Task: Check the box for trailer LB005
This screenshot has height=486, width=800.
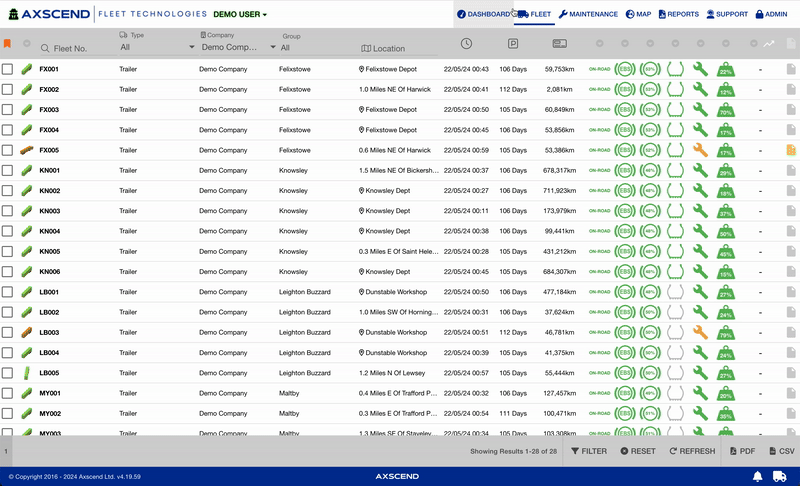Action: (7, 373)
